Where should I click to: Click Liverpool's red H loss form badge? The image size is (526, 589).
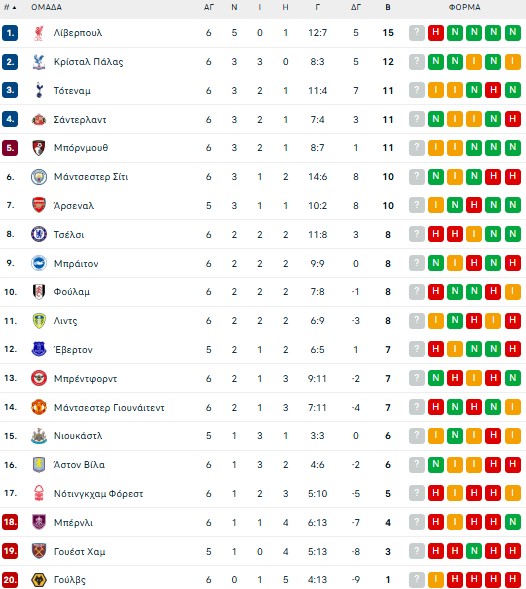436,33
